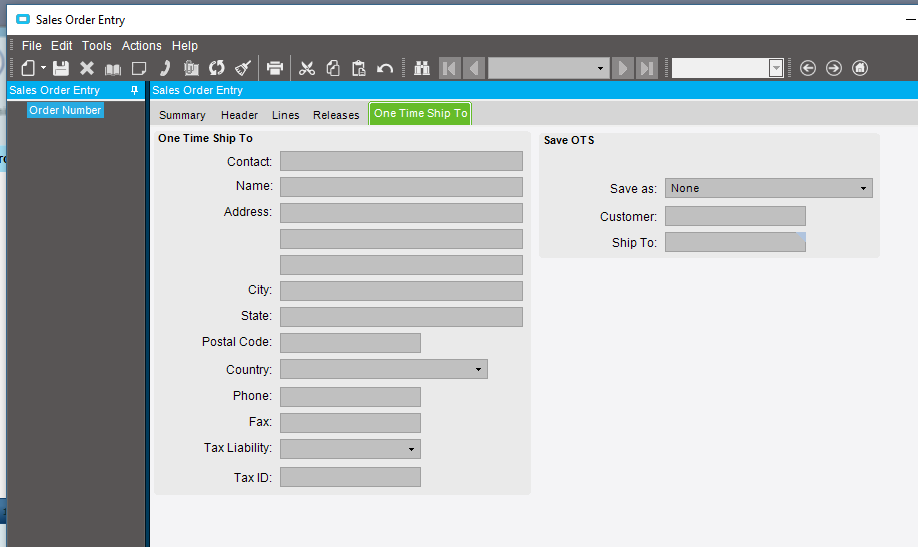
Task: Open the Help menu
Action: pyautogui.click(x=185, y=46)
